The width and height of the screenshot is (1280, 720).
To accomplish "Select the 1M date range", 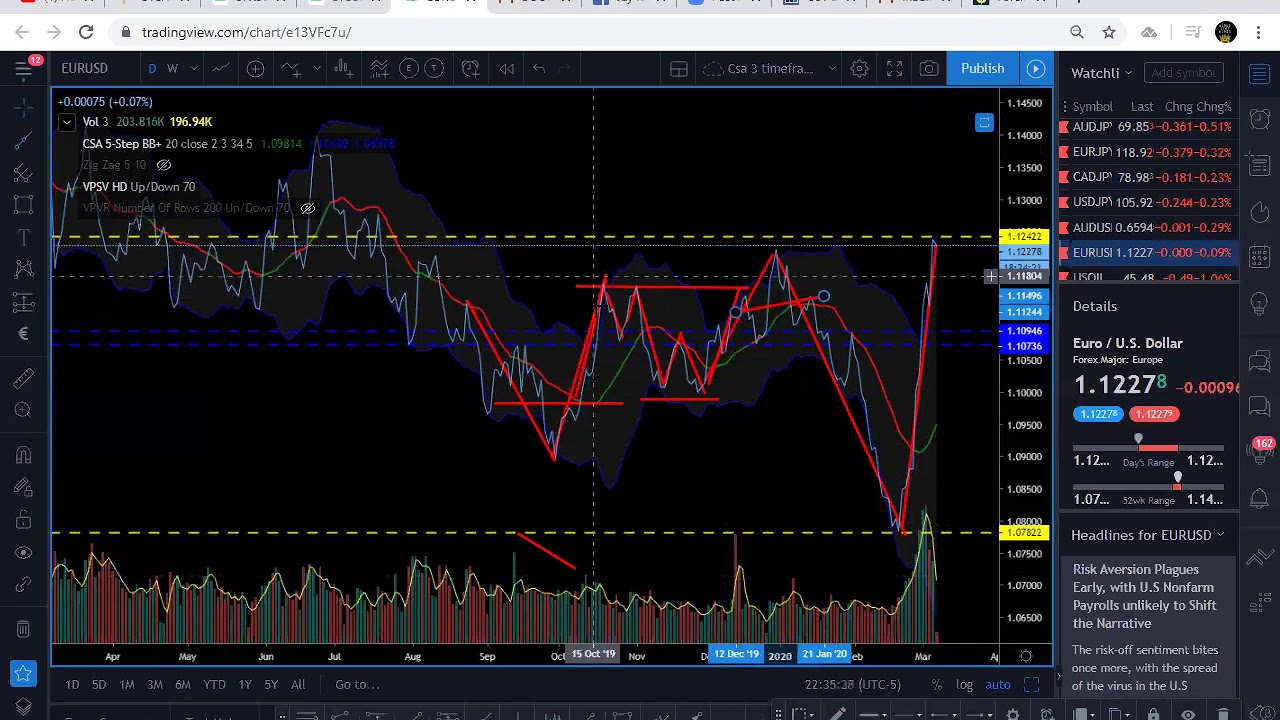I will 127,684.
